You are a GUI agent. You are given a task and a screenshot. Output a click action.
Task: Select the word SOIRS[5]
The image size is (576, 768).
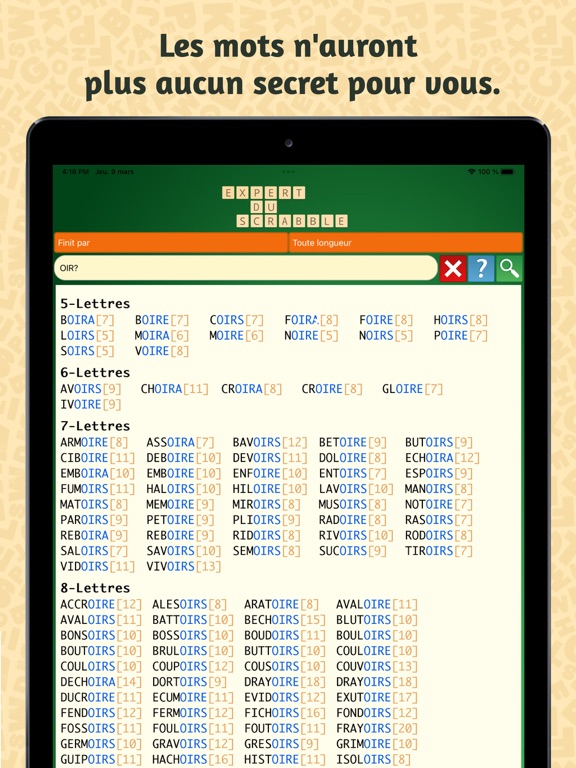click(x=87, y=351)
